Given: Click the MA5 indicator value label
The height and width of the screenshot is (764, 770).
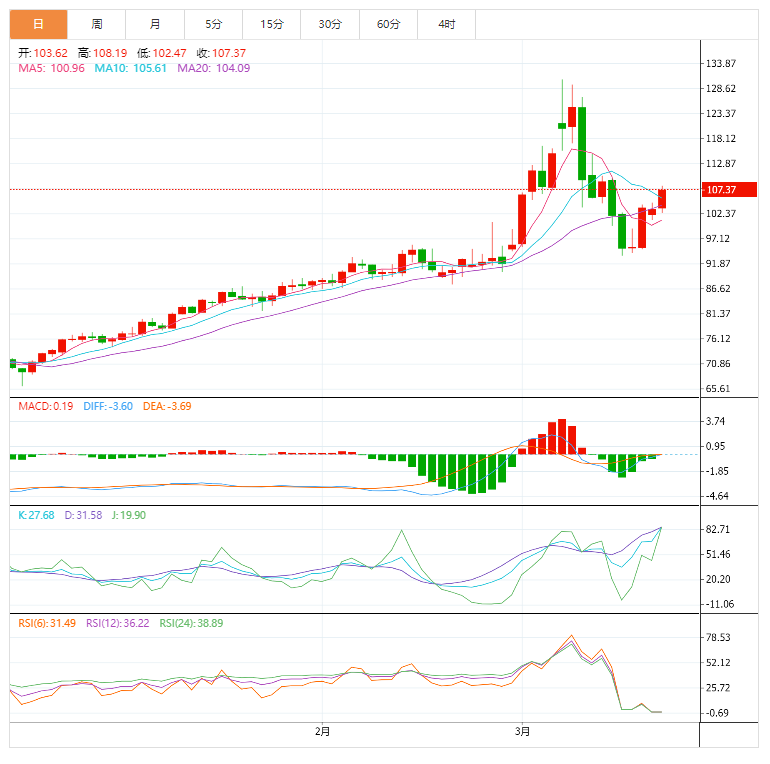Looking at the screenshot, I should coord(50,68).
